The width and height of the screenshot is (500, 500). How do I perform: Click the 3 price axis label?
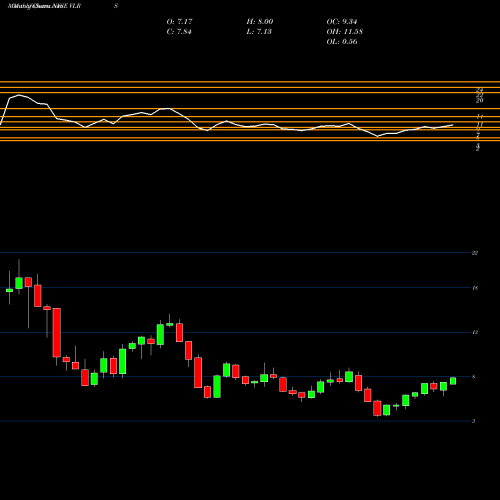tap(474, 421)
